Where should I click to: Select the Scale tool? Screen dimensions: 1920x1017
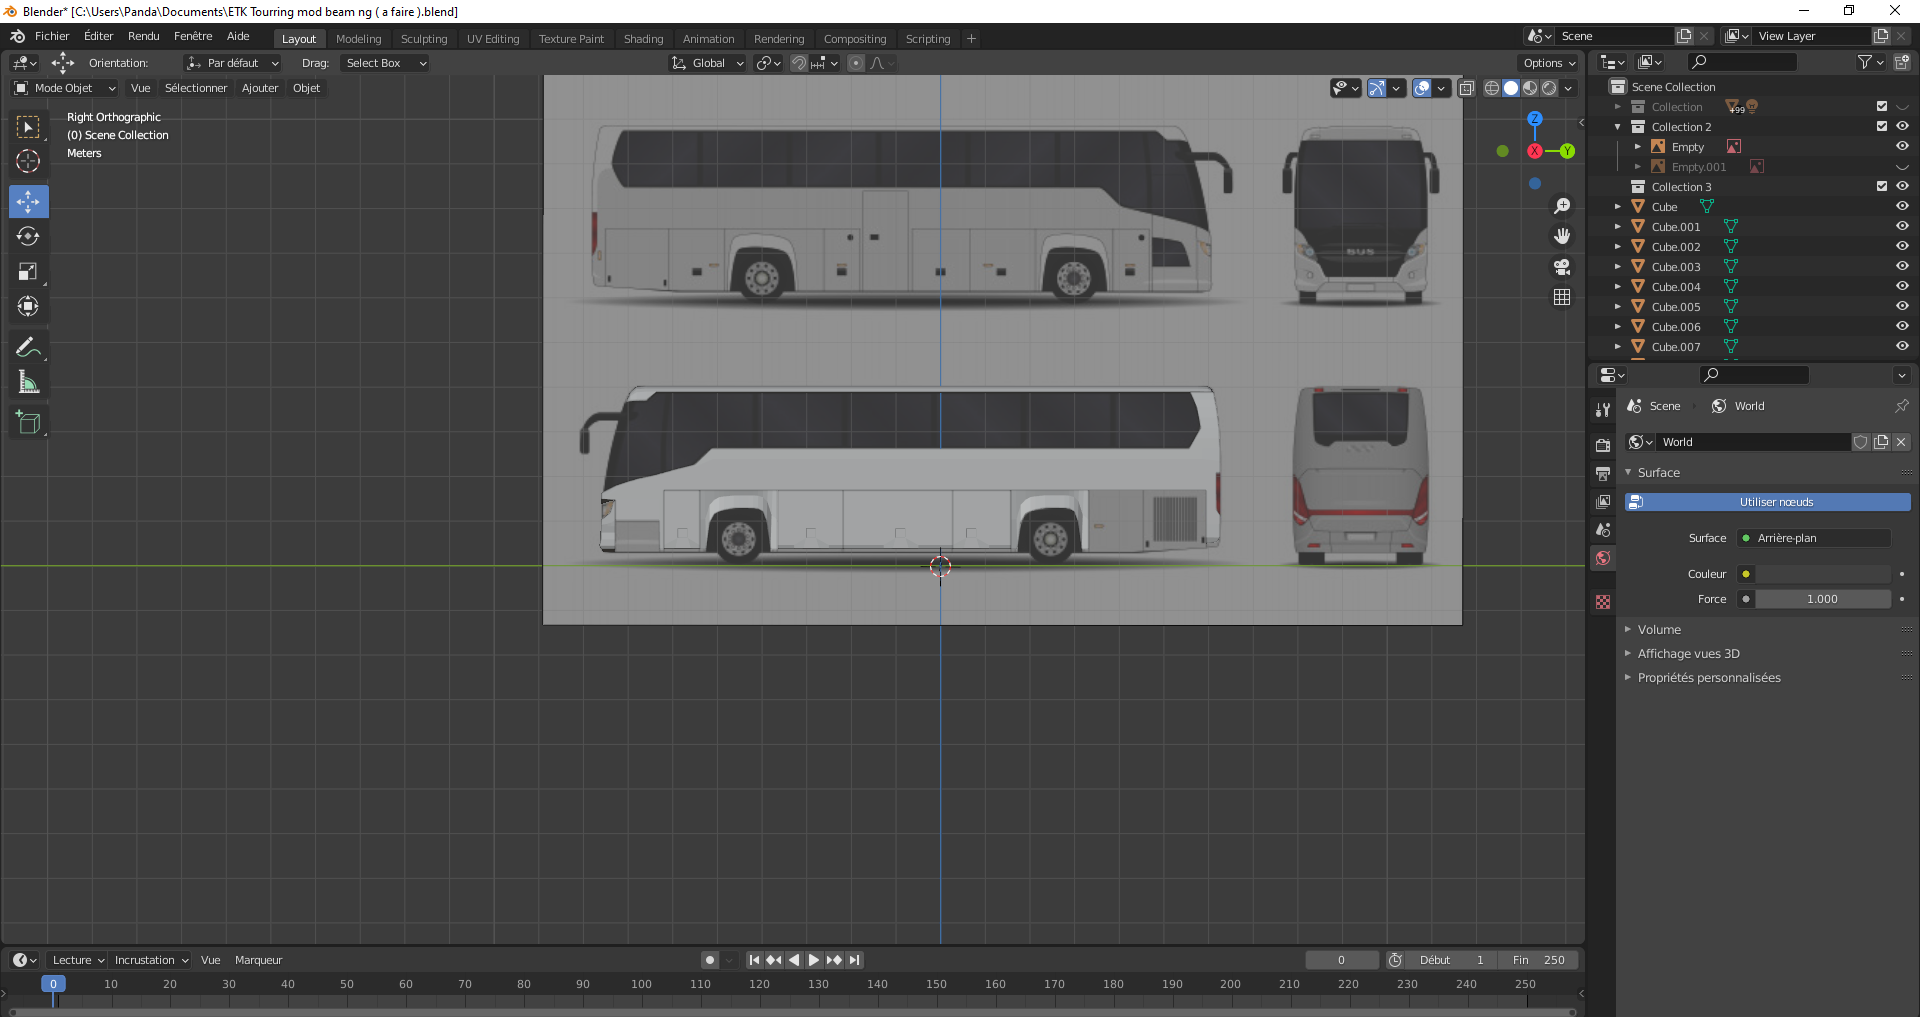click(x=28, y=272)
